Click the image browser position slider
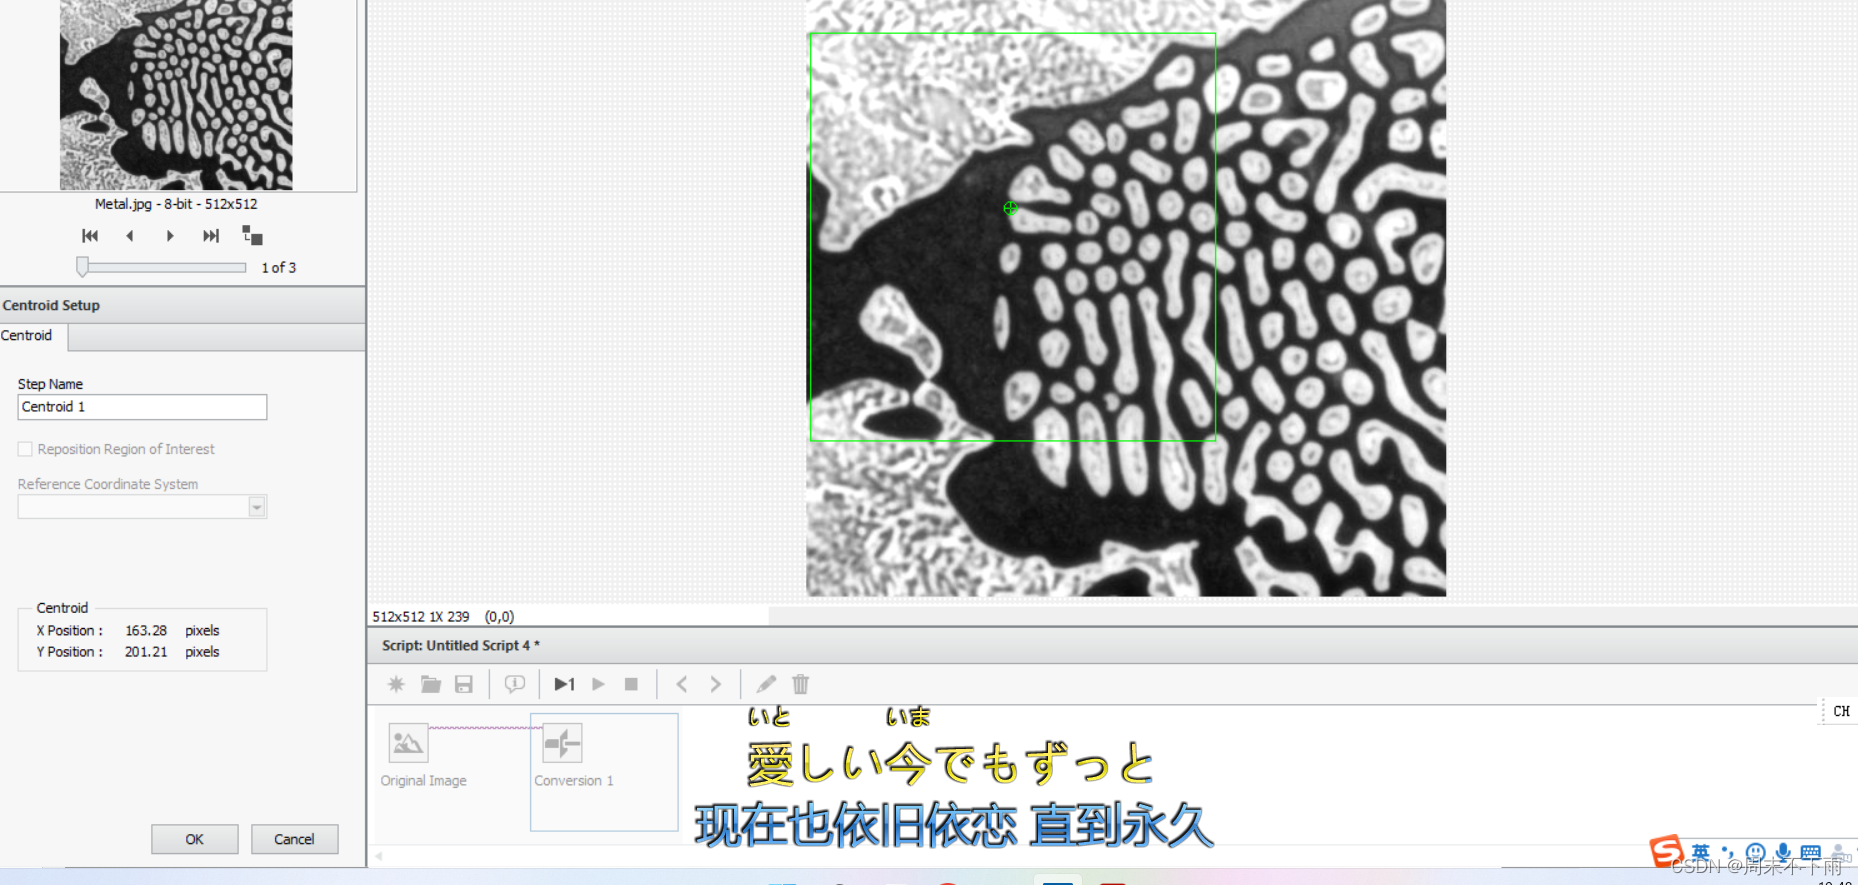This screenshot has width=1858, height=885. tap(162, 267)
